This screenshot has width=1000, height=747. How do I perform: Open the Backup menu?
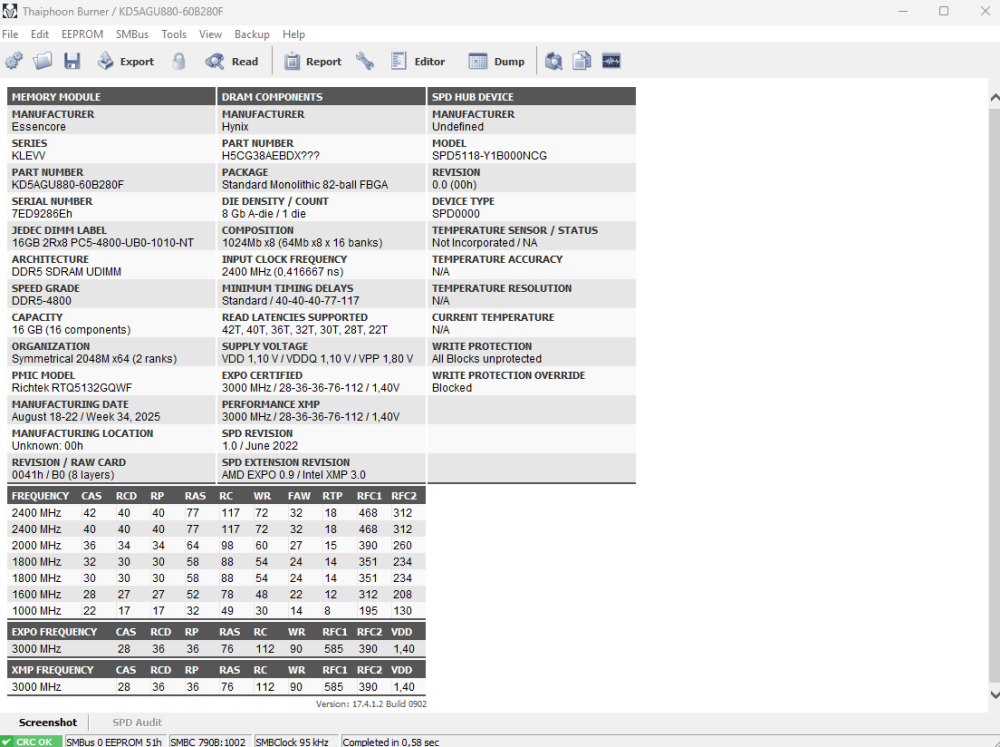(252, 34)
